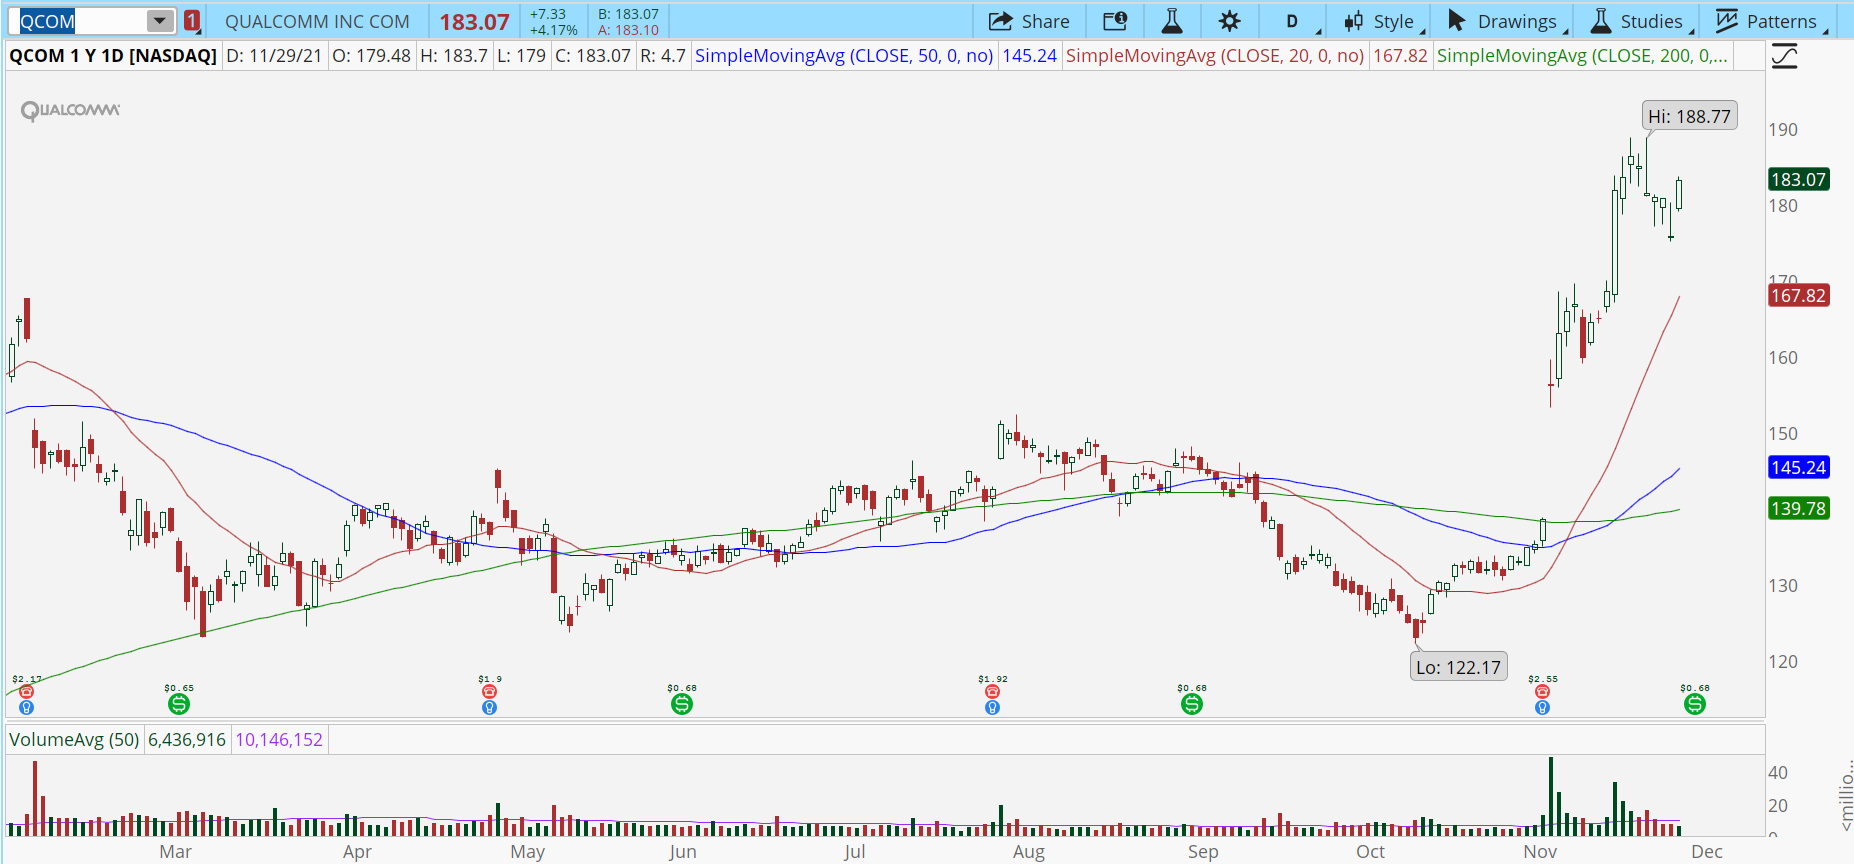Click the green 139.78 axis price tag
Screen dimensions: 1854x864
pyautogui.click(x=1799, y=508)
